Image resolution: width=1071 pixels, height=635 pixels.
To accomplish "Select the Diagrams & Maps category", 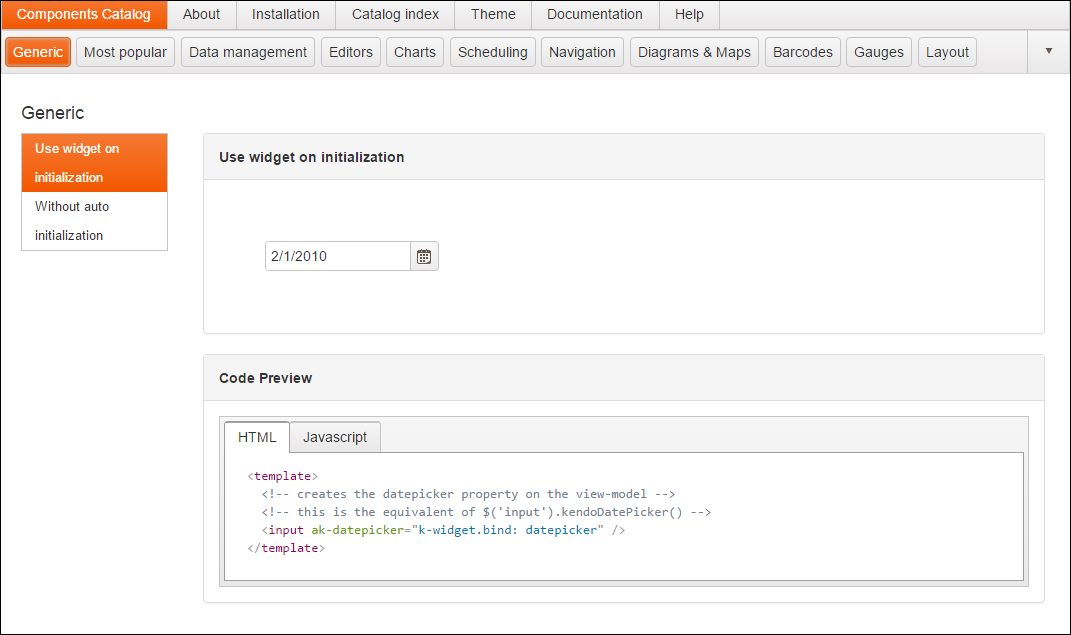I will (694, 52).
